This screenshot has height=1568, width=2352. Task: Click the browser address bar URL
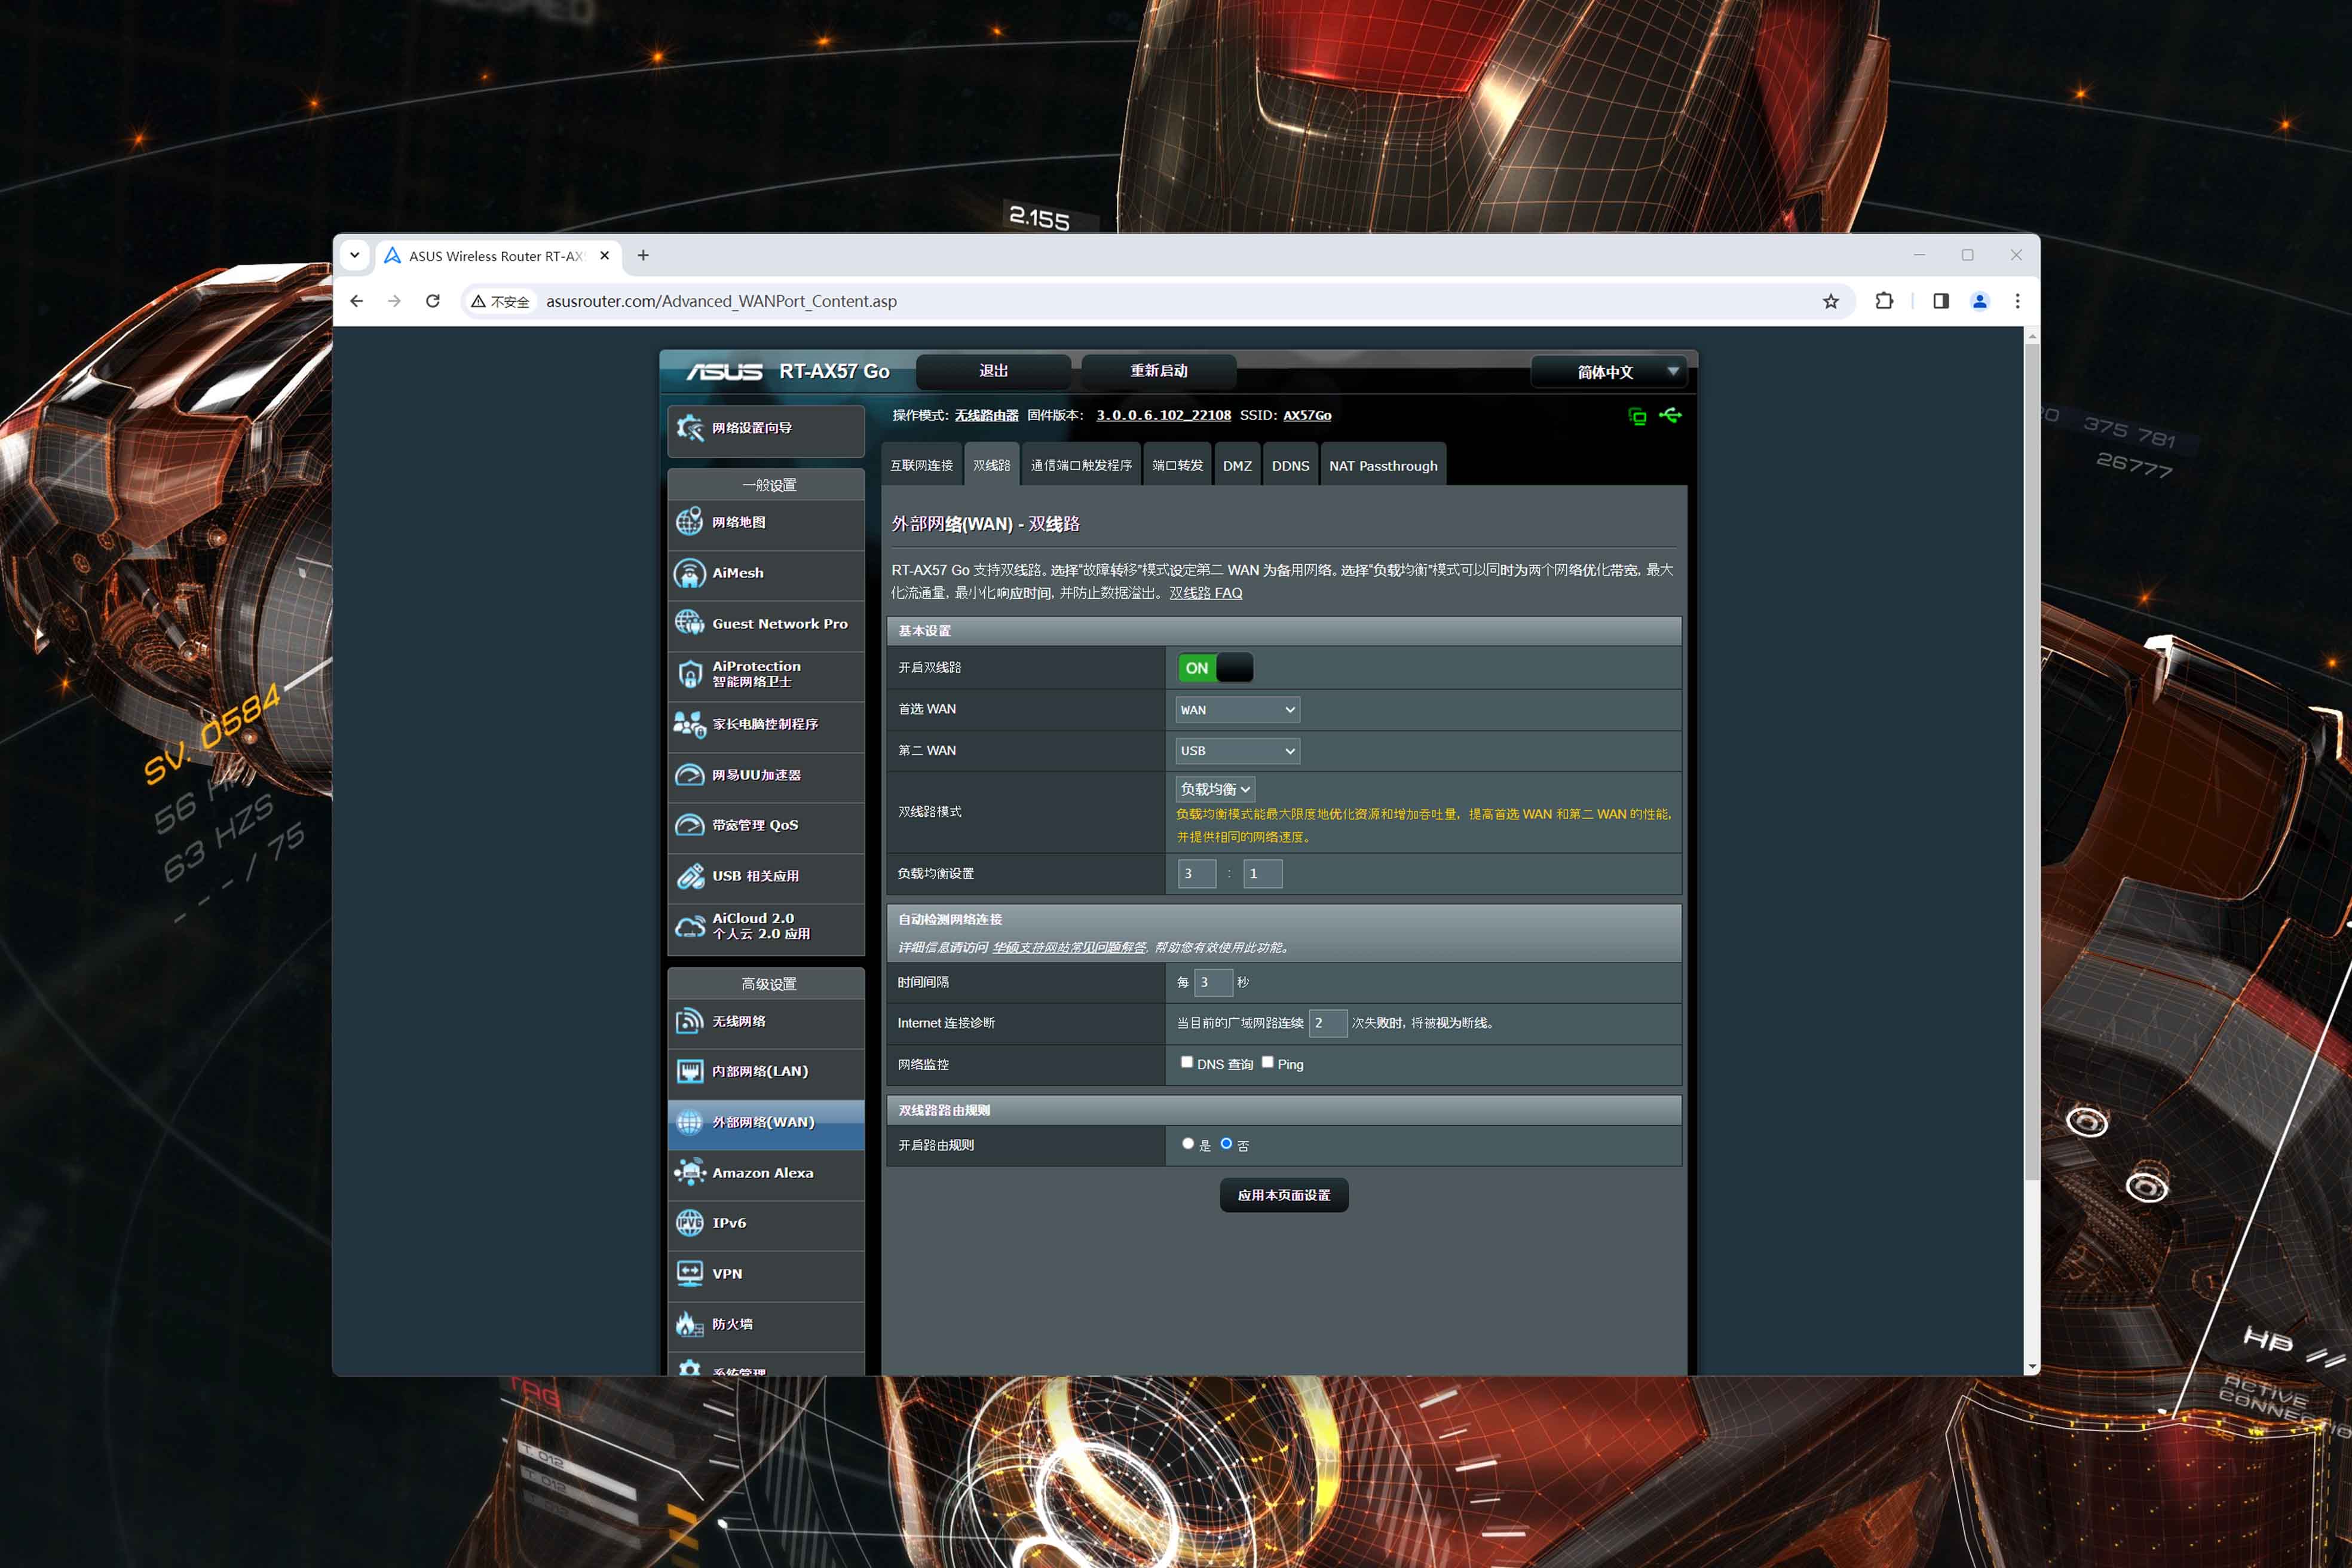point(721,301)
